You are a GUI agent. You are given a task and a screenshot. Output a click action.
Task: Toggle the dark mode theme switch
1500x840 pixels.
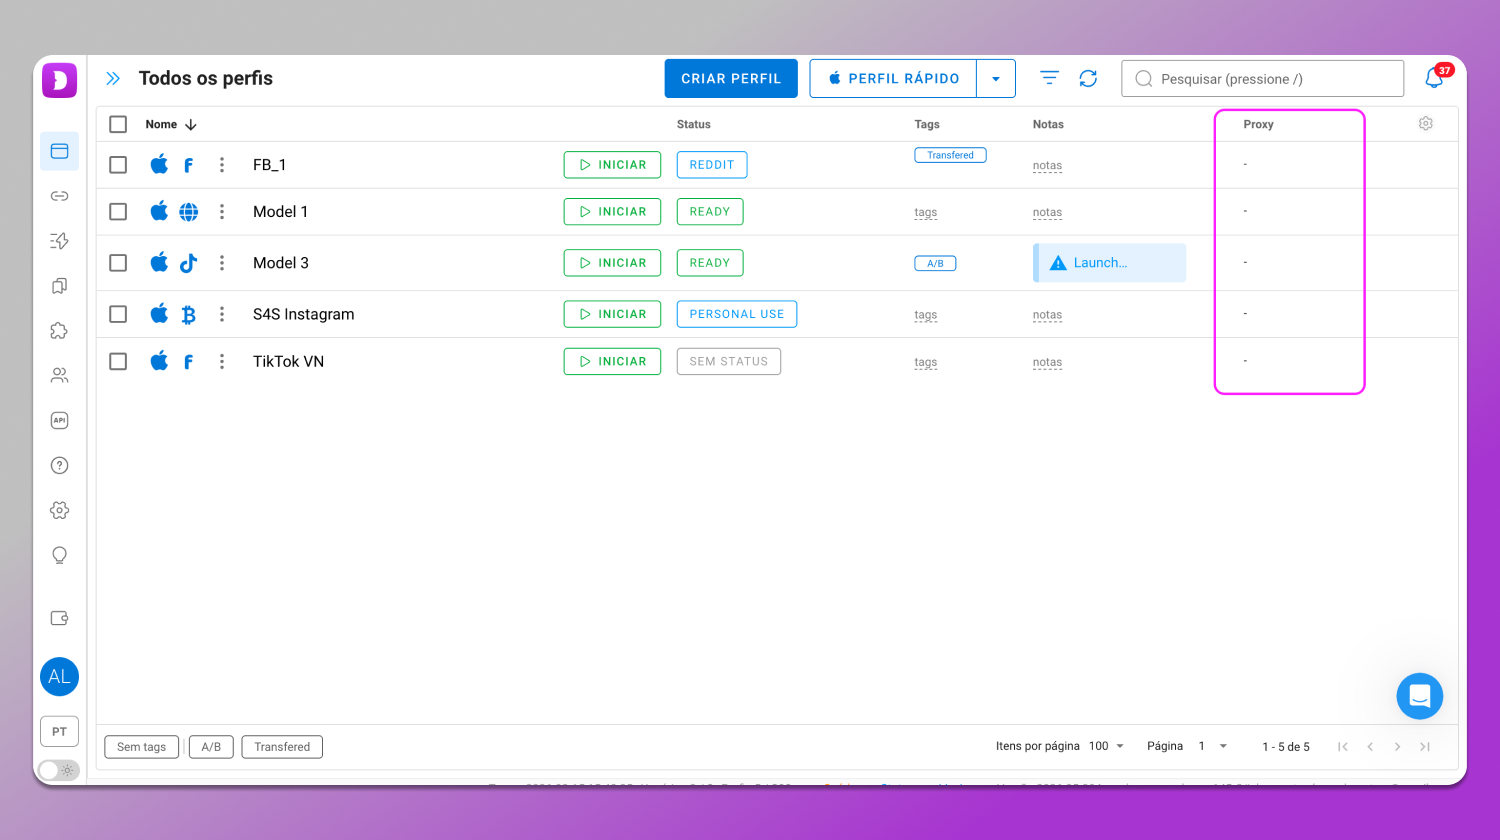pos(58,770)
